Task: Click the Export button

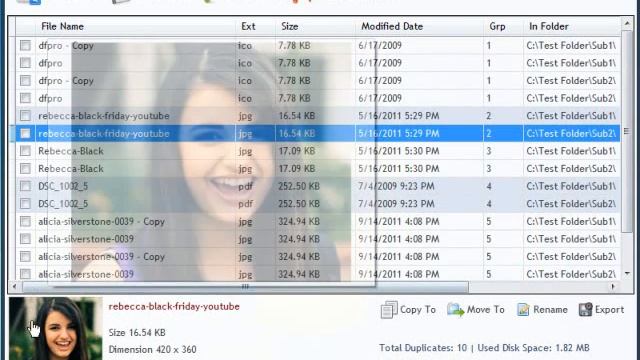Action: click(601, 310)
